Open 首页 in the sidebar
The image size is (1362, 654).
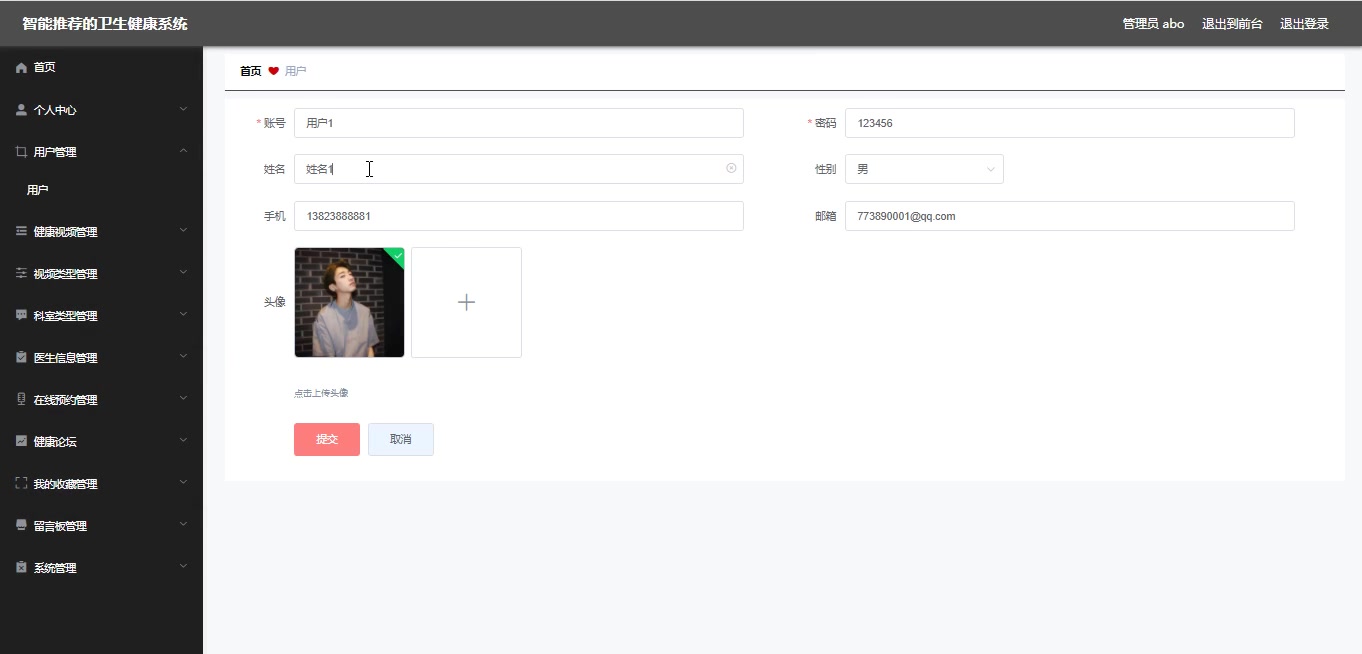pyautogui.click(x=101, y=68)
